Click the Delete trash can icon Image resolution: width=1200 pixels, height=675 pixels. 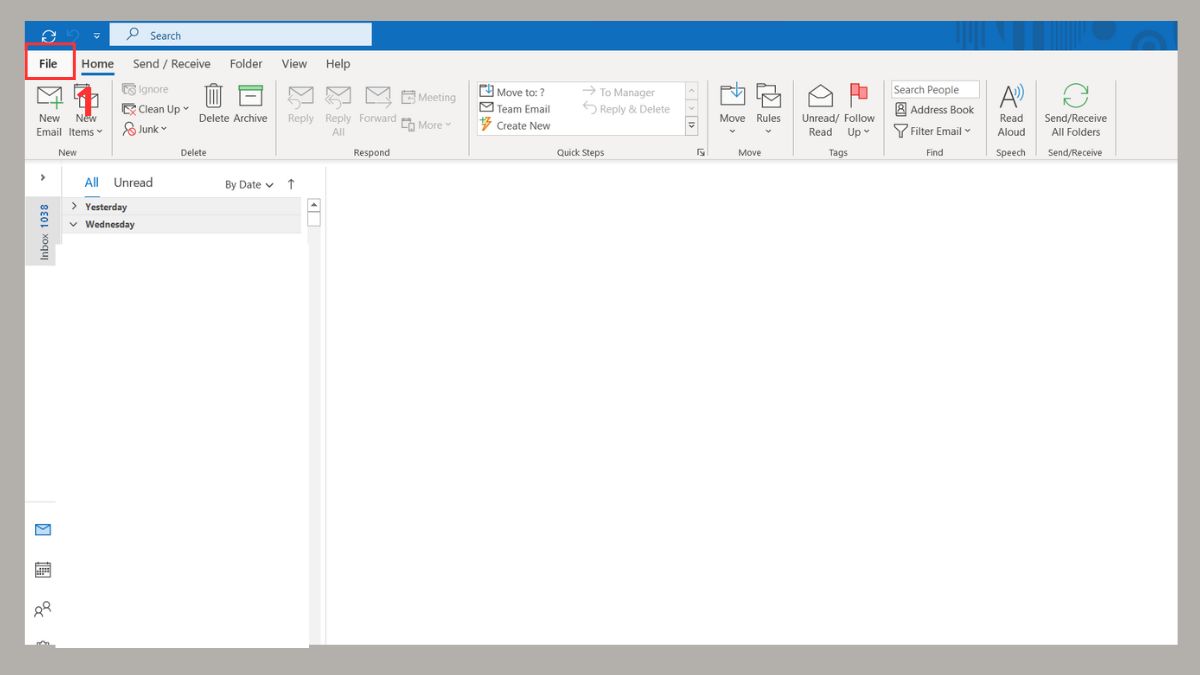coord(213,98)
